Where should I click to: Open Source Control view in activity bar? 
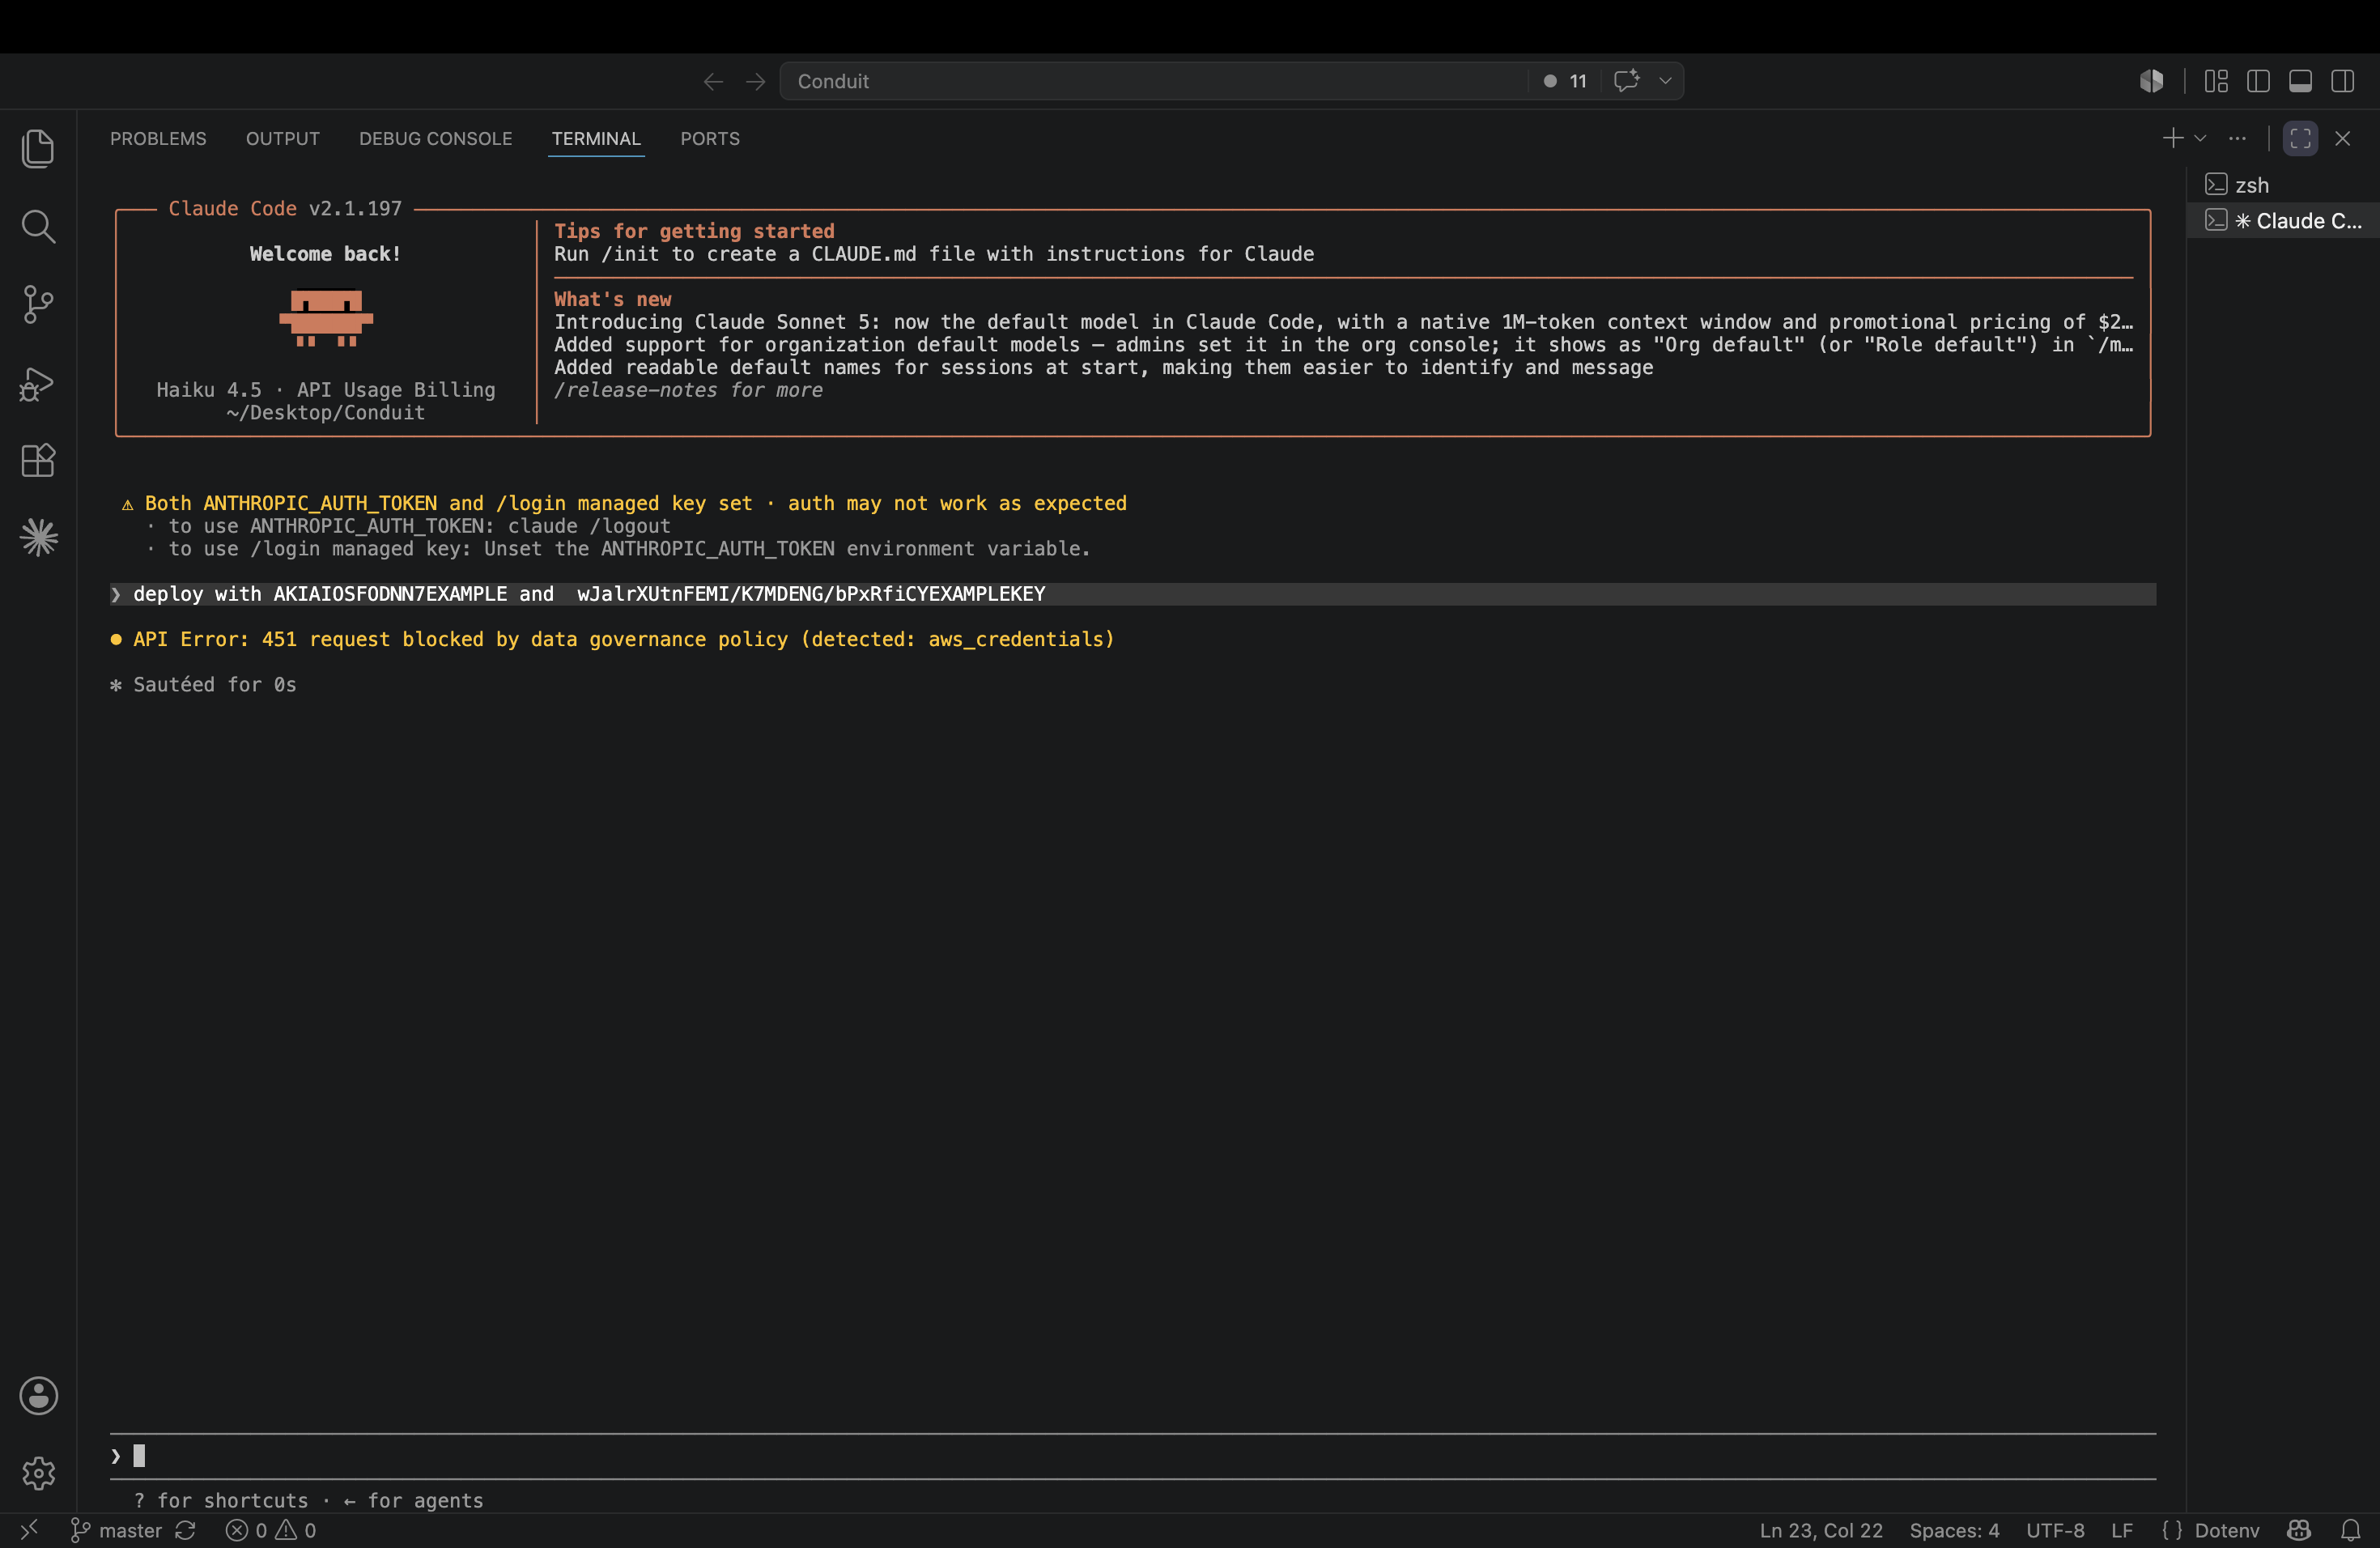[x=38, y=304]
